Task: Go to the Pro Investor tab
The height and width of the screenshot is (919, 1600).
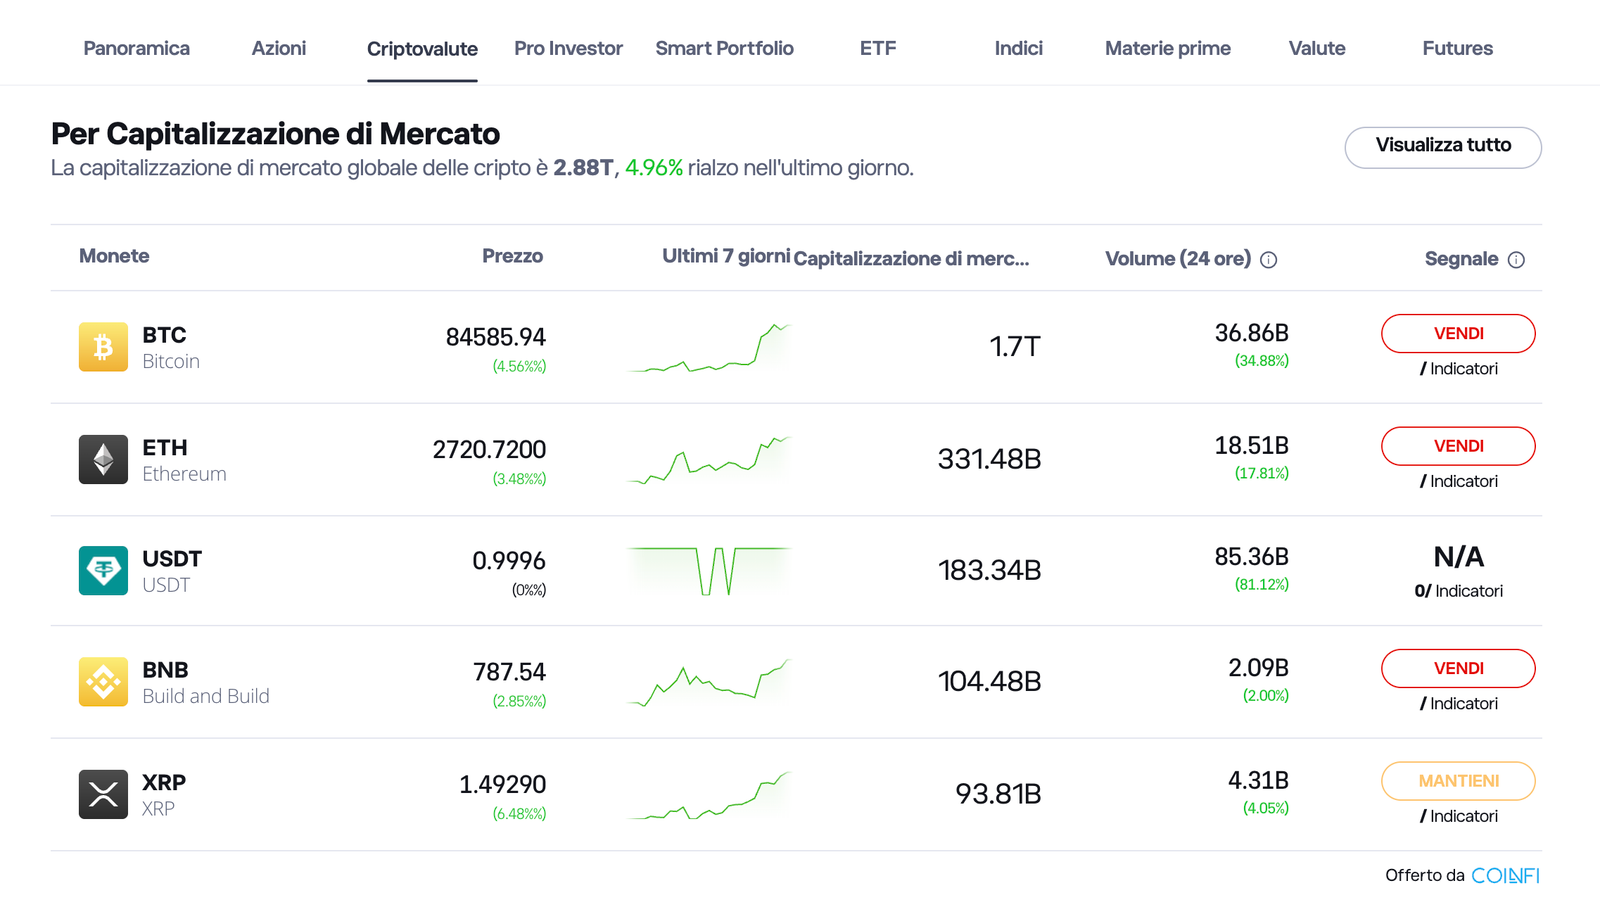Action: (x=568, y=48)
